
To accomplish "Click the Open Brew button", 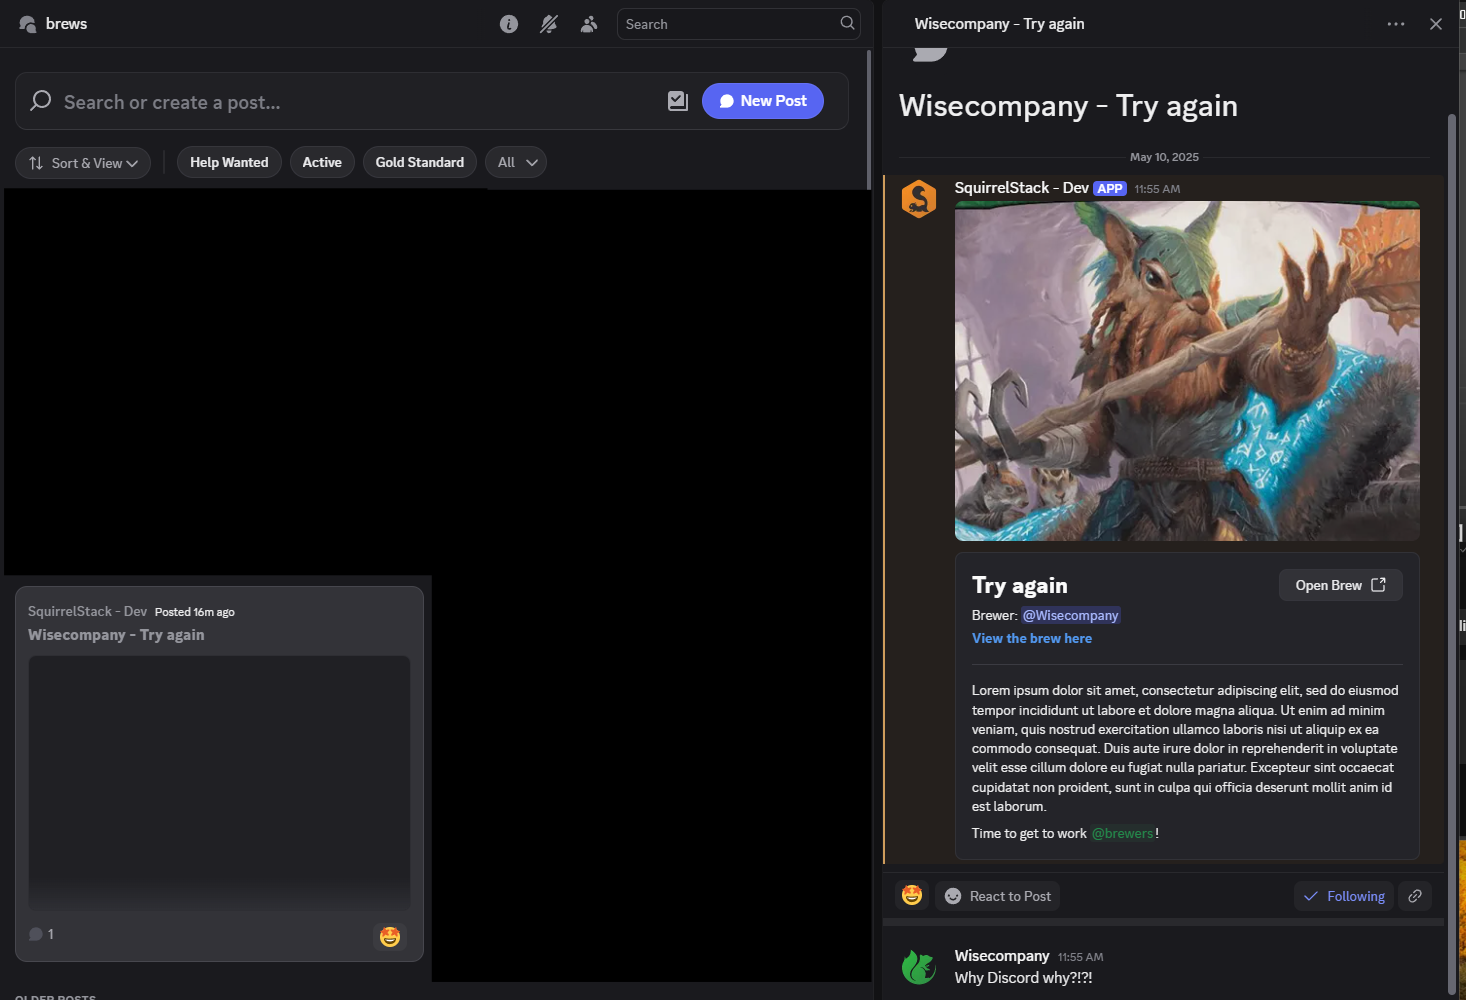I will pos(1341,585).
